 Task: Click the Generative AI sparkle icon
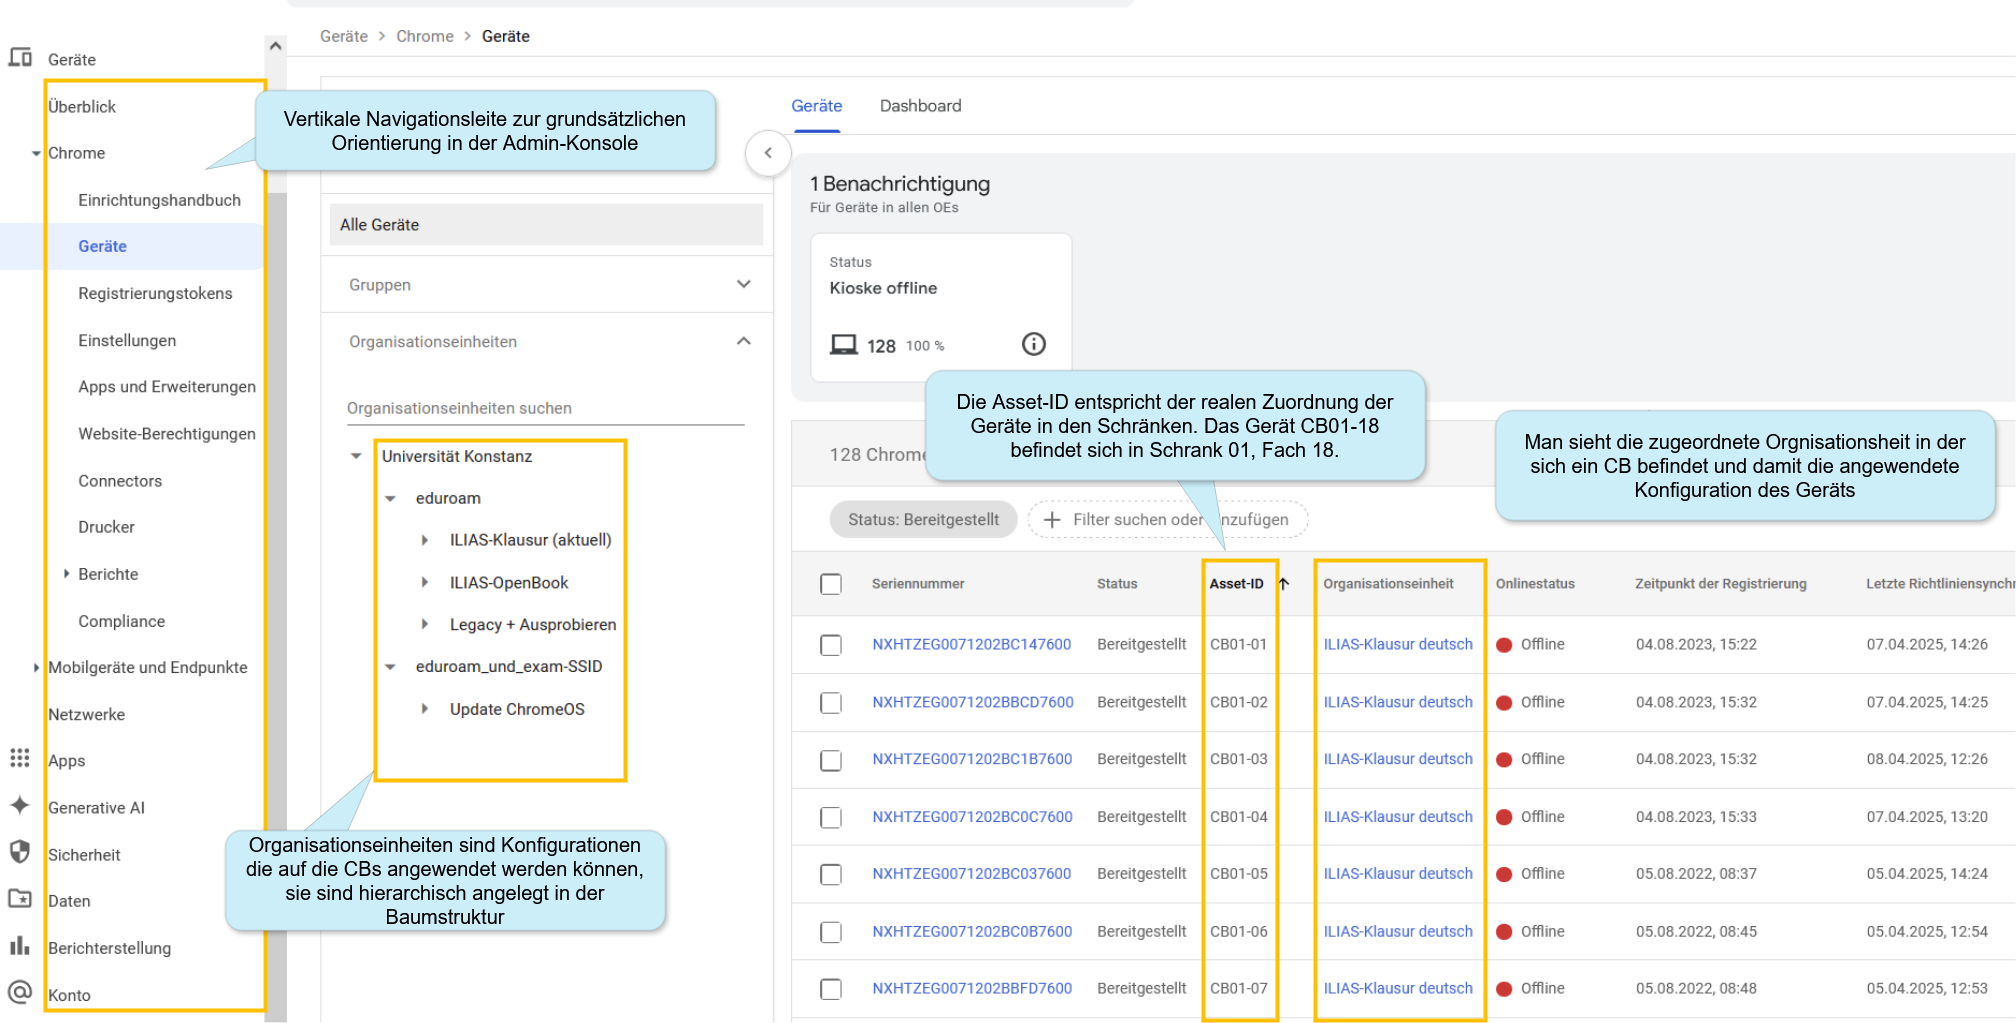pyautogui.click(x=20, y=805)
